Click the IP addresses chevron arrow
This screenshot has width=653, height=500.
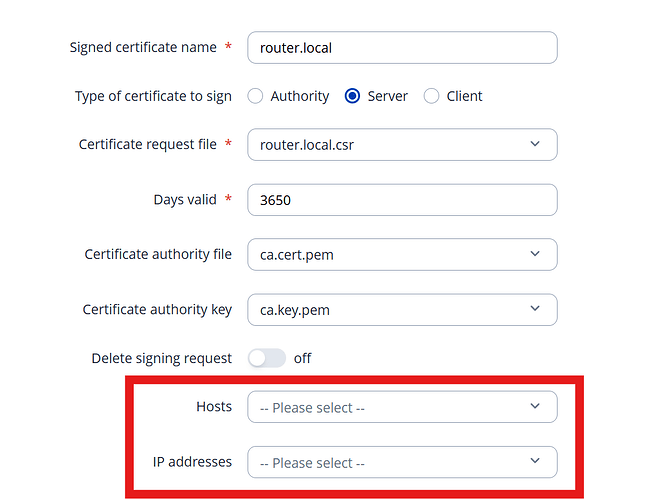point(535,461)
